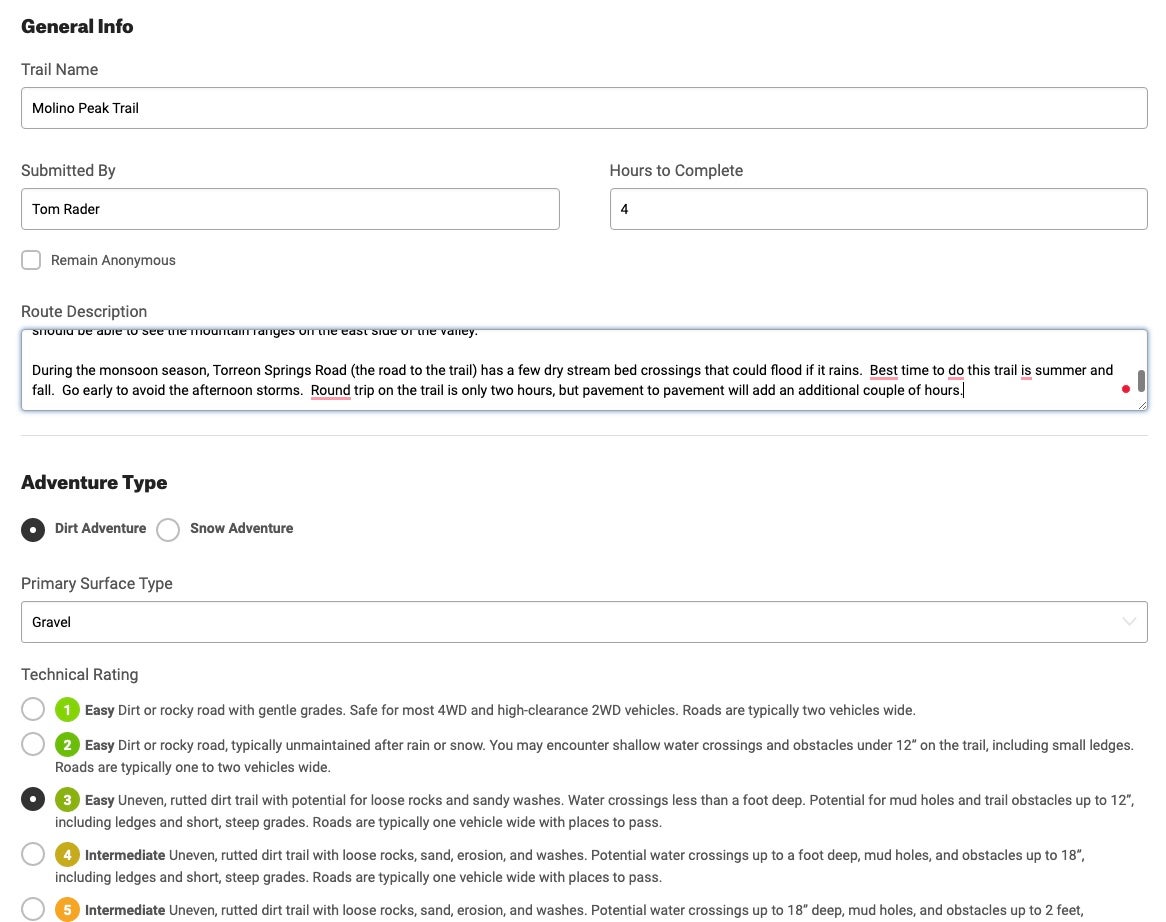Choose the Snow Adventure radio button
Screen dimensions: 1166x922
coord(168,529)
